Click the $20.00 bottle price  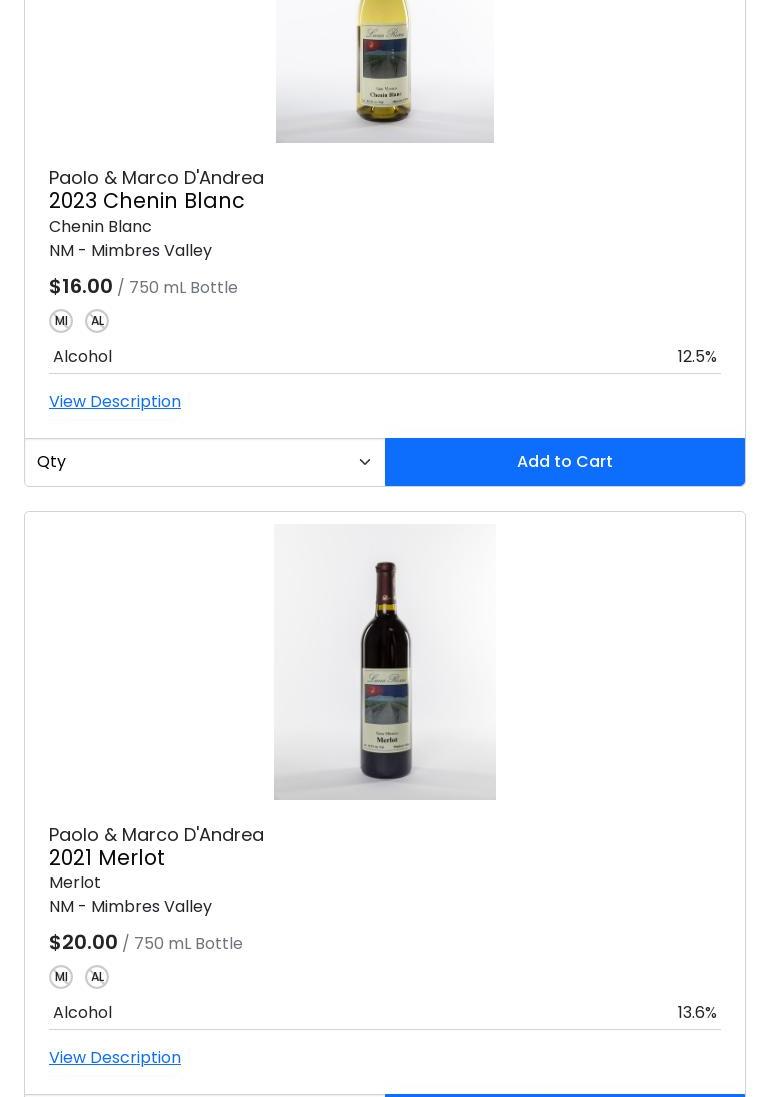83,943
